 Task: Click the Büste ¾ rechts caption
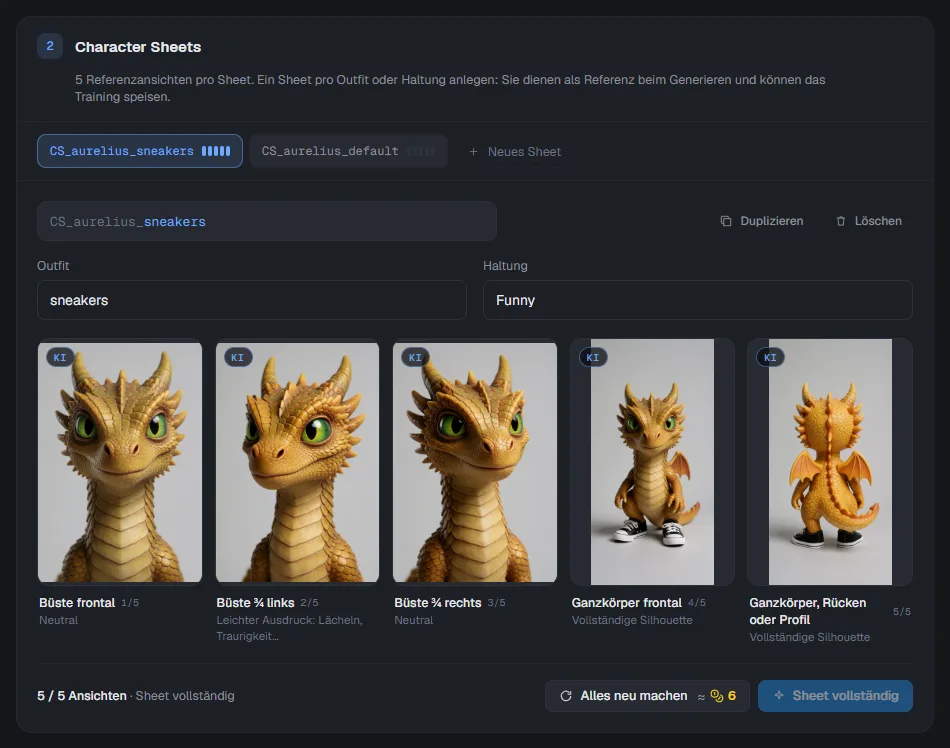click(437, 603)
